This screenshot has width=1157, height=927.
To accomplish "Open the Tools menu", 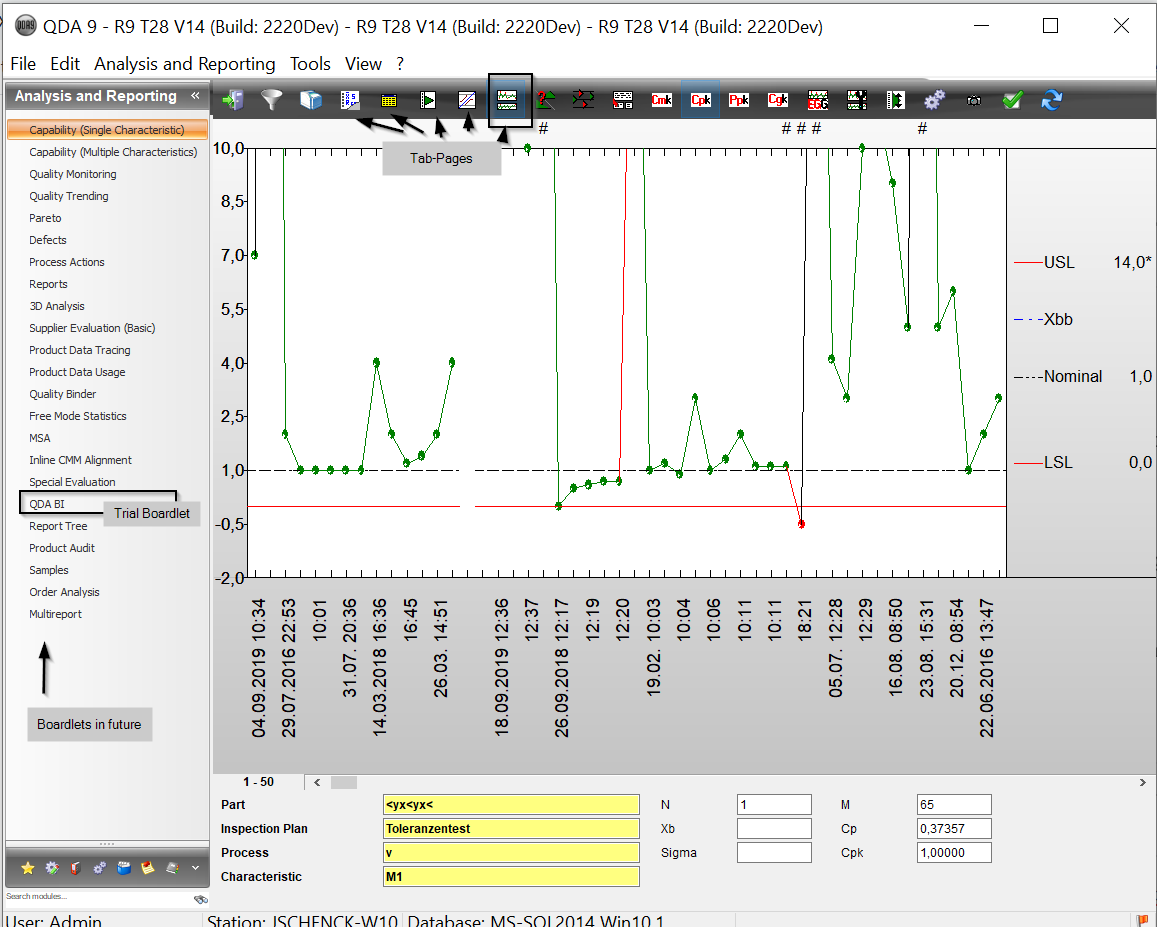I will 310,64.
